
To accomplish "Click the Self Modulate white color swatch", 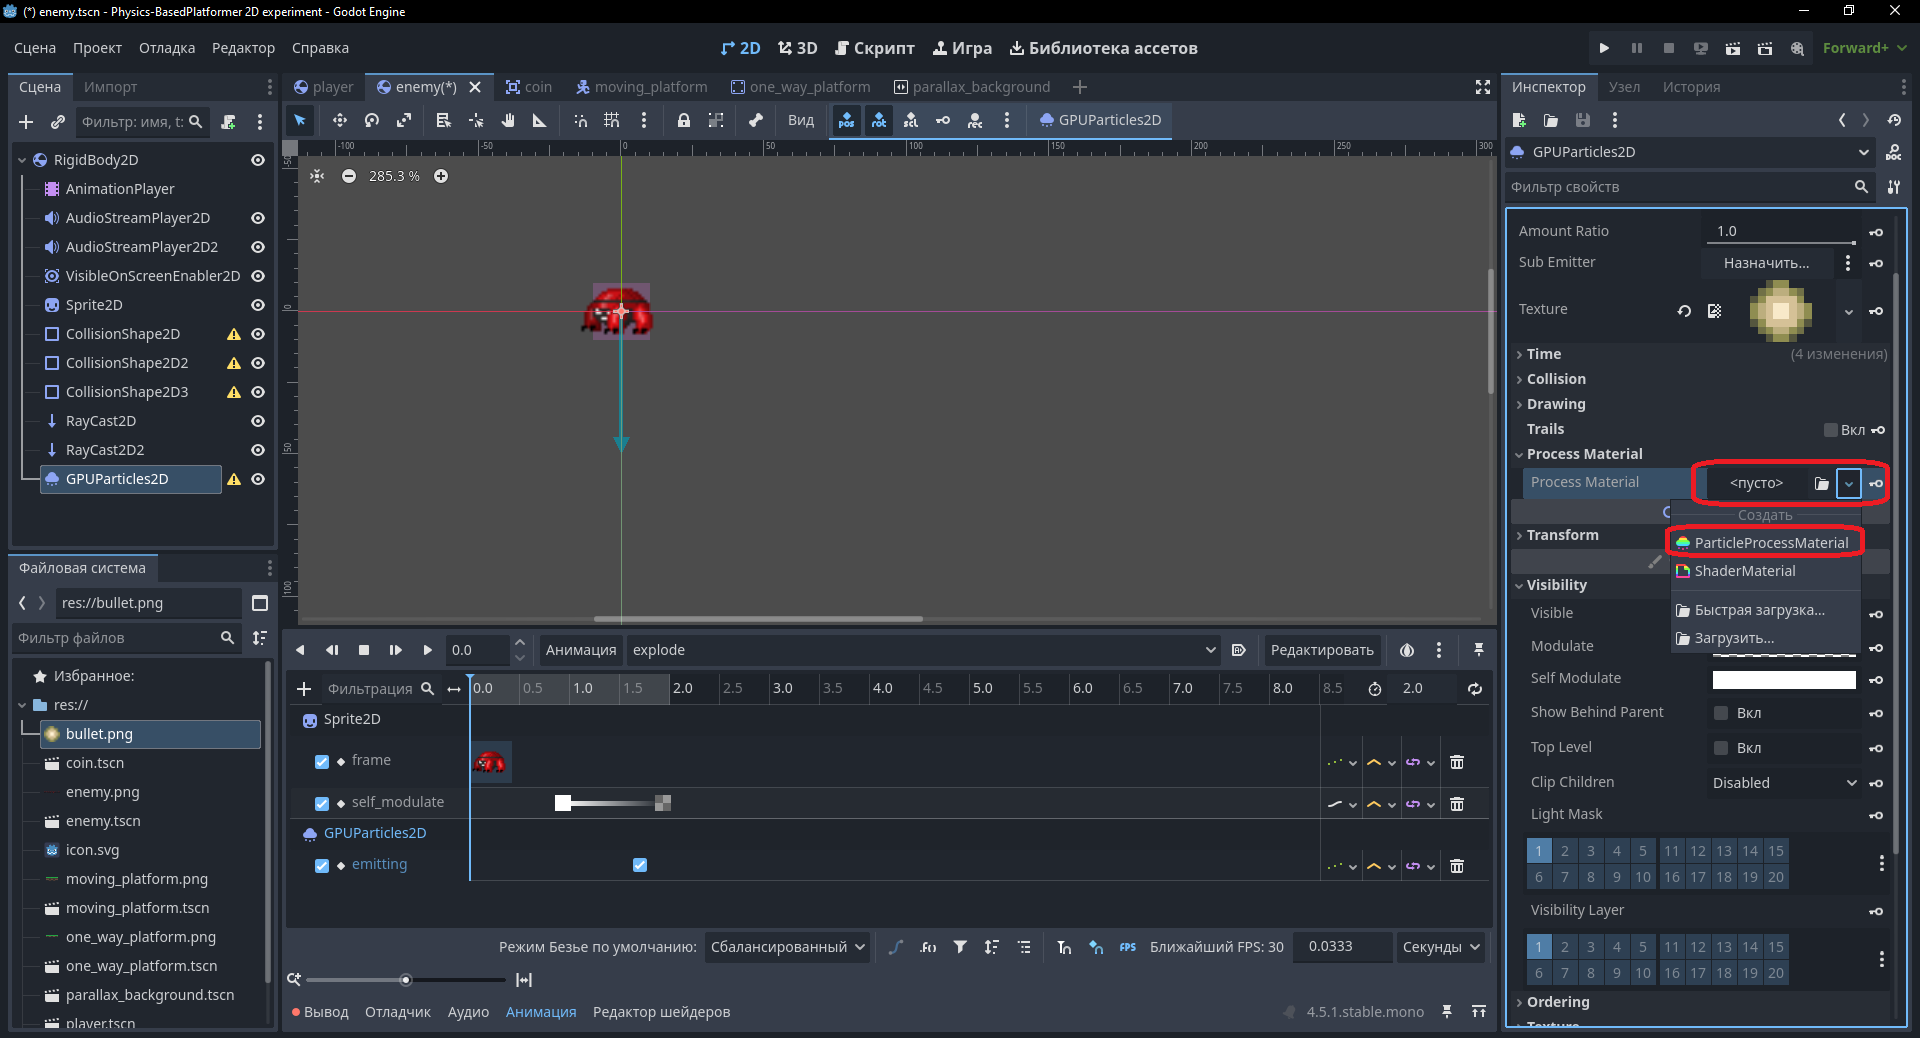I will [x=1784, y=680].
